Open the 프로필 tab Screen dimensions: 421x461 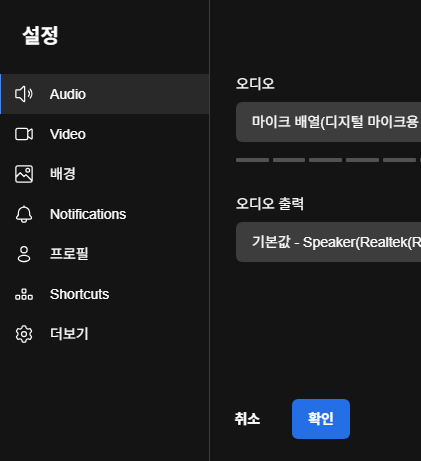[105, 254]
